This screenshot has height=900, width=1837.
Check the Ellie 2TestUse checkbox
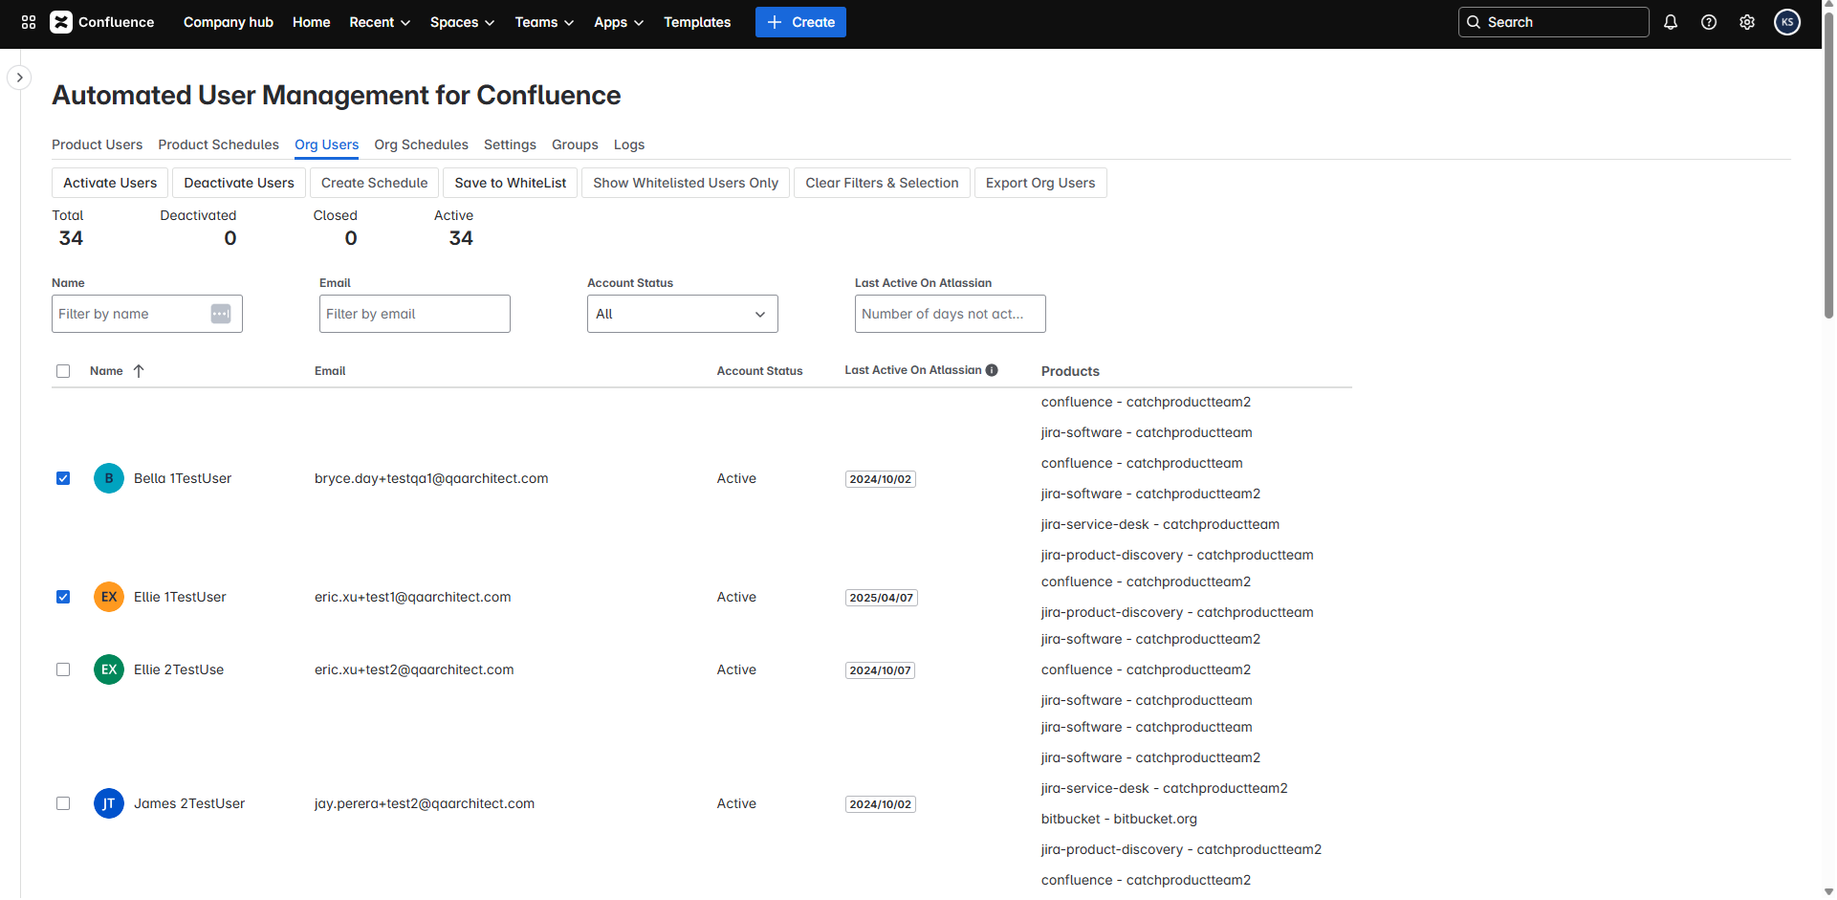pyautogui.click(x=63, y=670)
